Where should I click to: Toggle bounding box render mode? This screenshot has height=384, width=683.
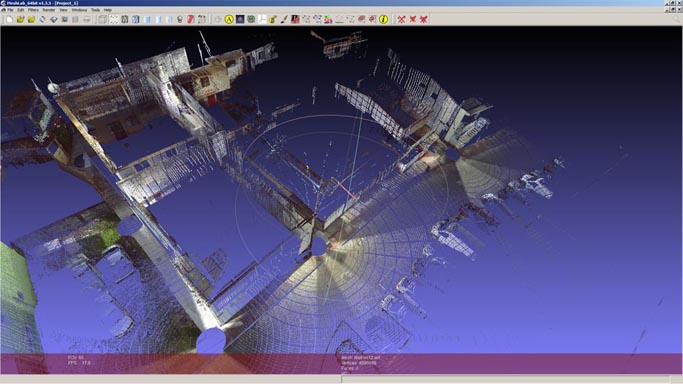pyautogui.click(x=102, y=19)
